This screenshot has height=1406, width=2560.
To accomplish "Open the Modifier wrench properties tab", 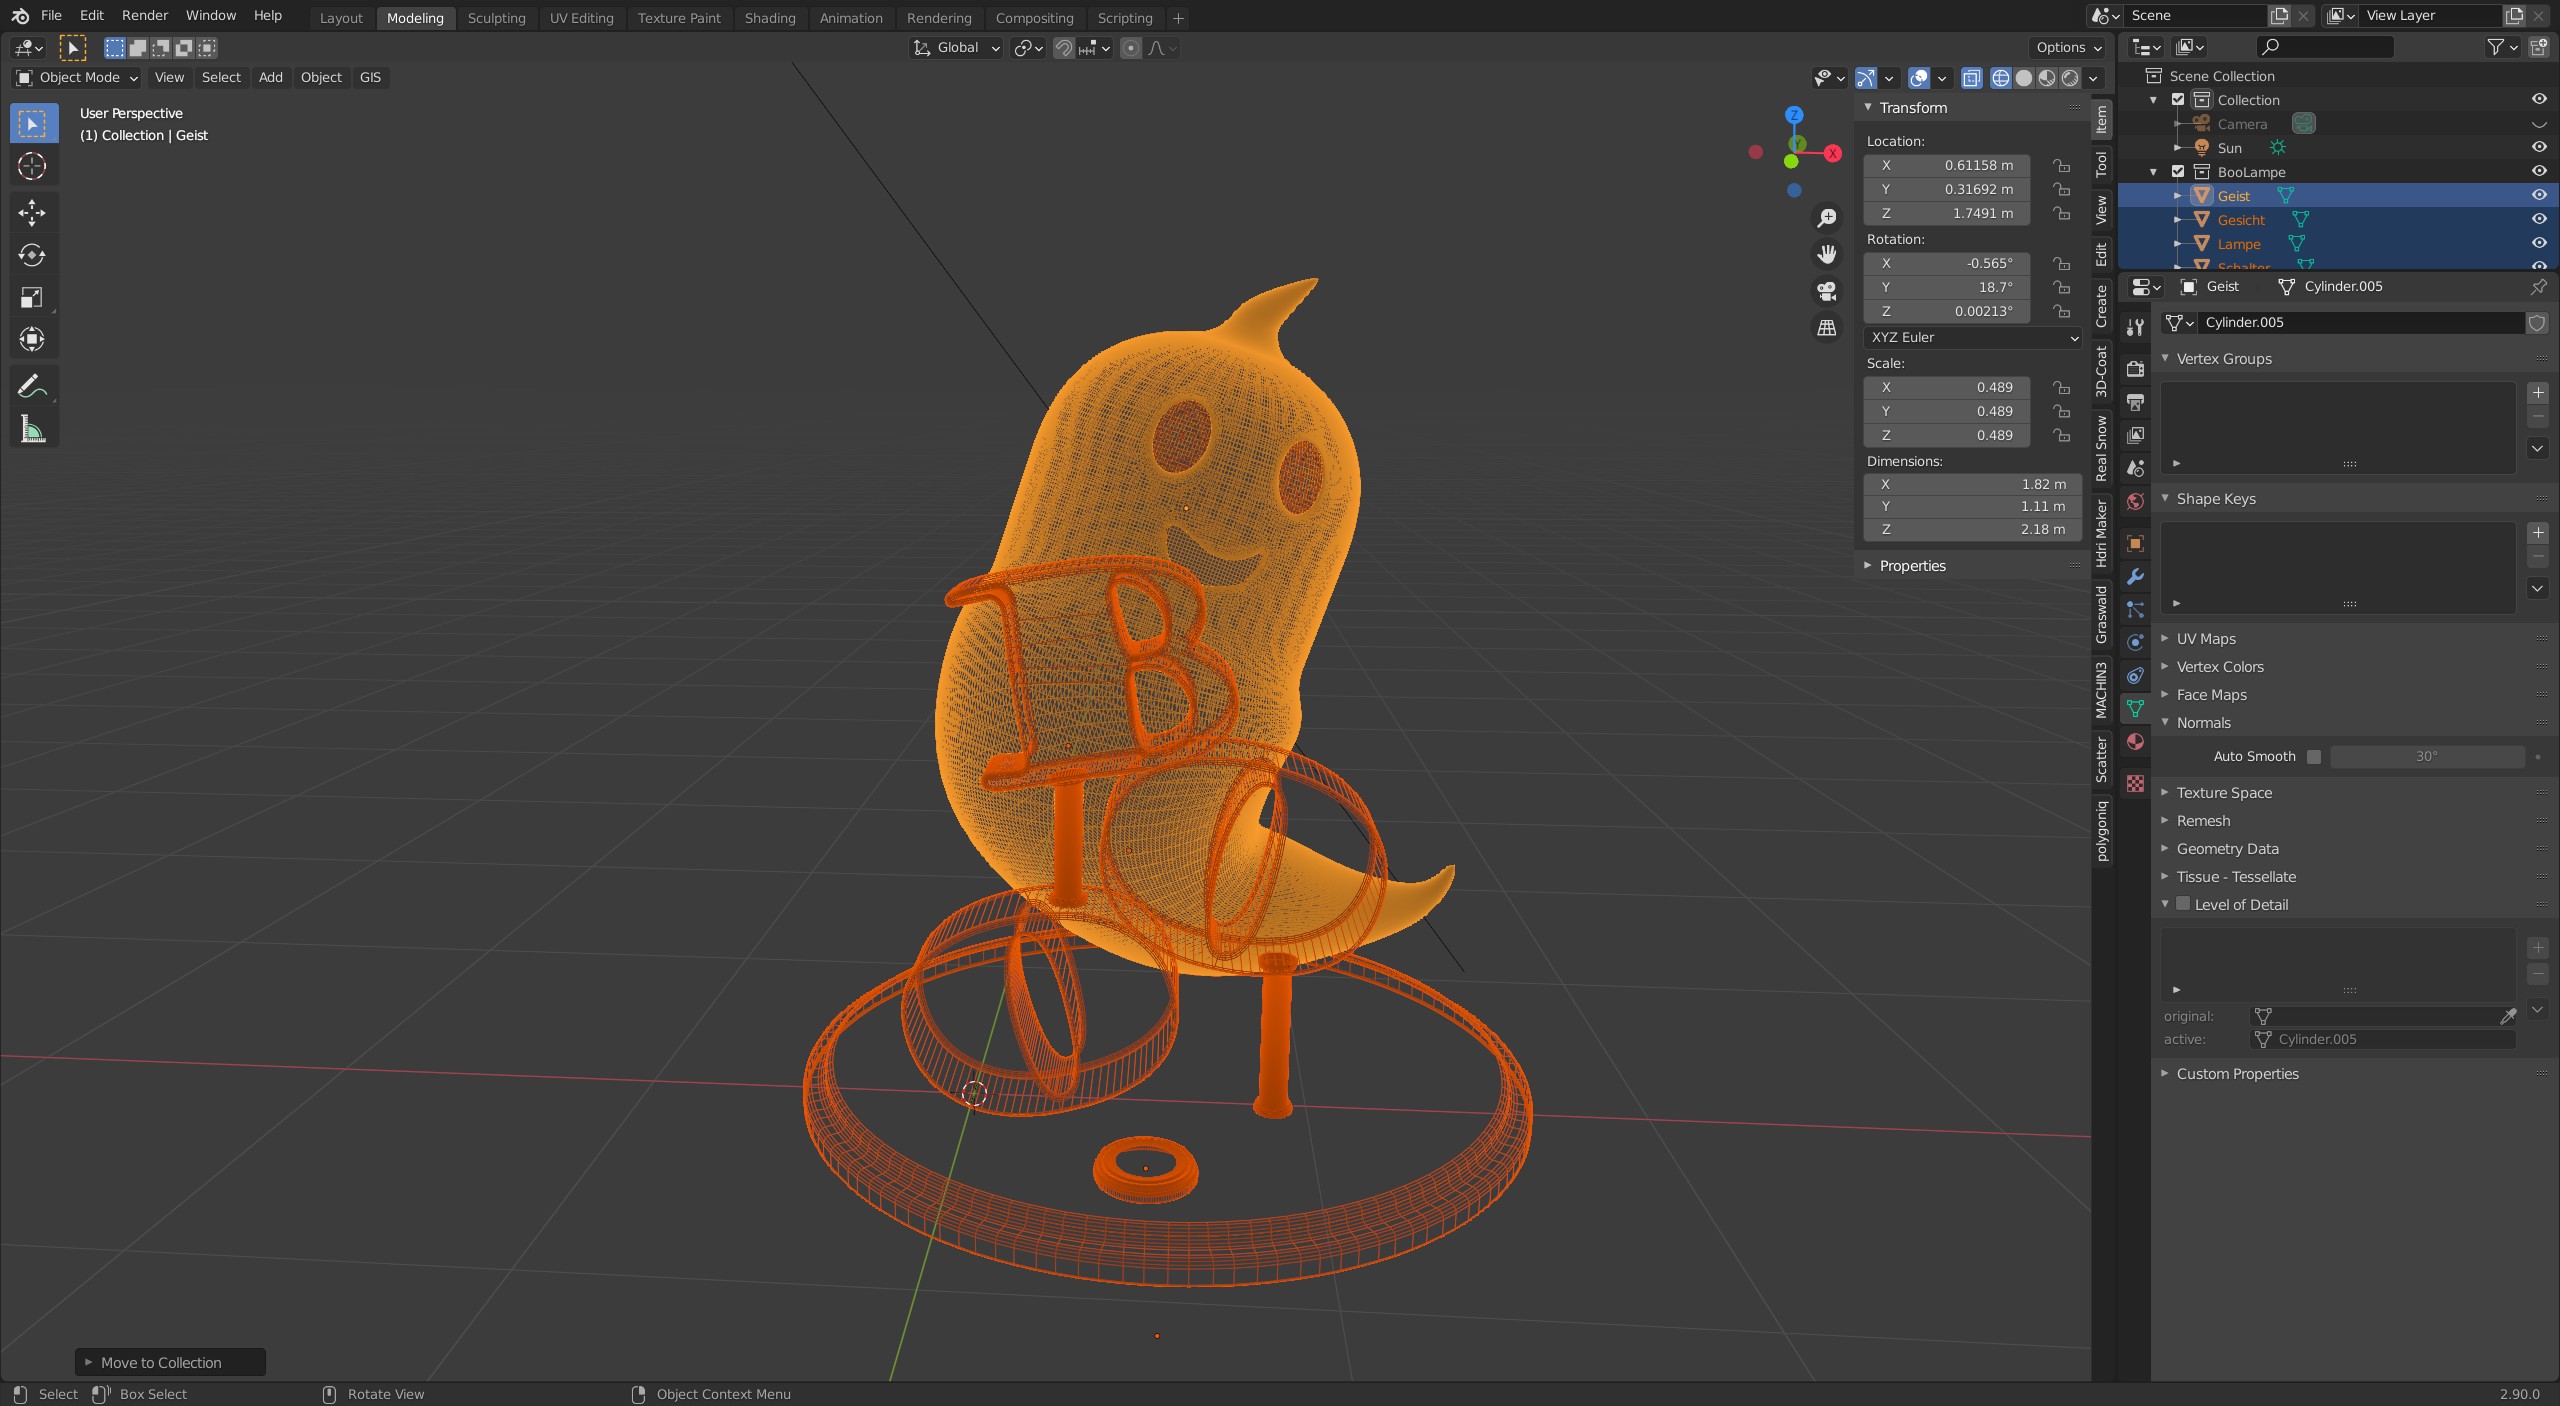I will click(2135, 576).
